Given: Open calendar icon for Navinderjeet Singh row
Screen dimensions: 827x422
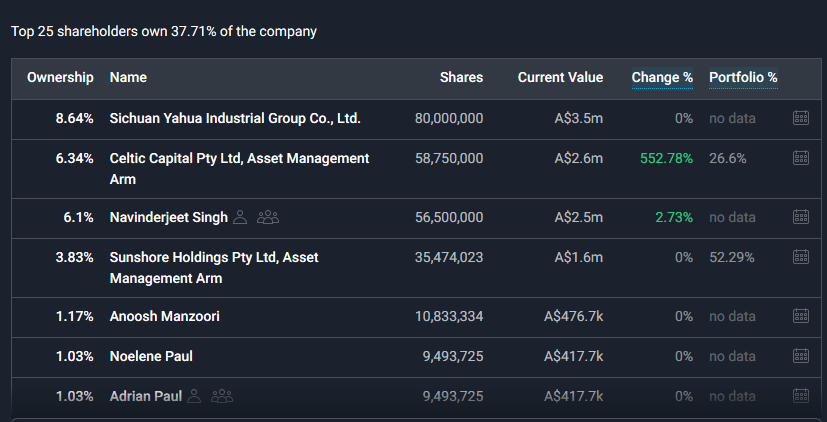Looking at the screenshot, I should tap(801, 217).
